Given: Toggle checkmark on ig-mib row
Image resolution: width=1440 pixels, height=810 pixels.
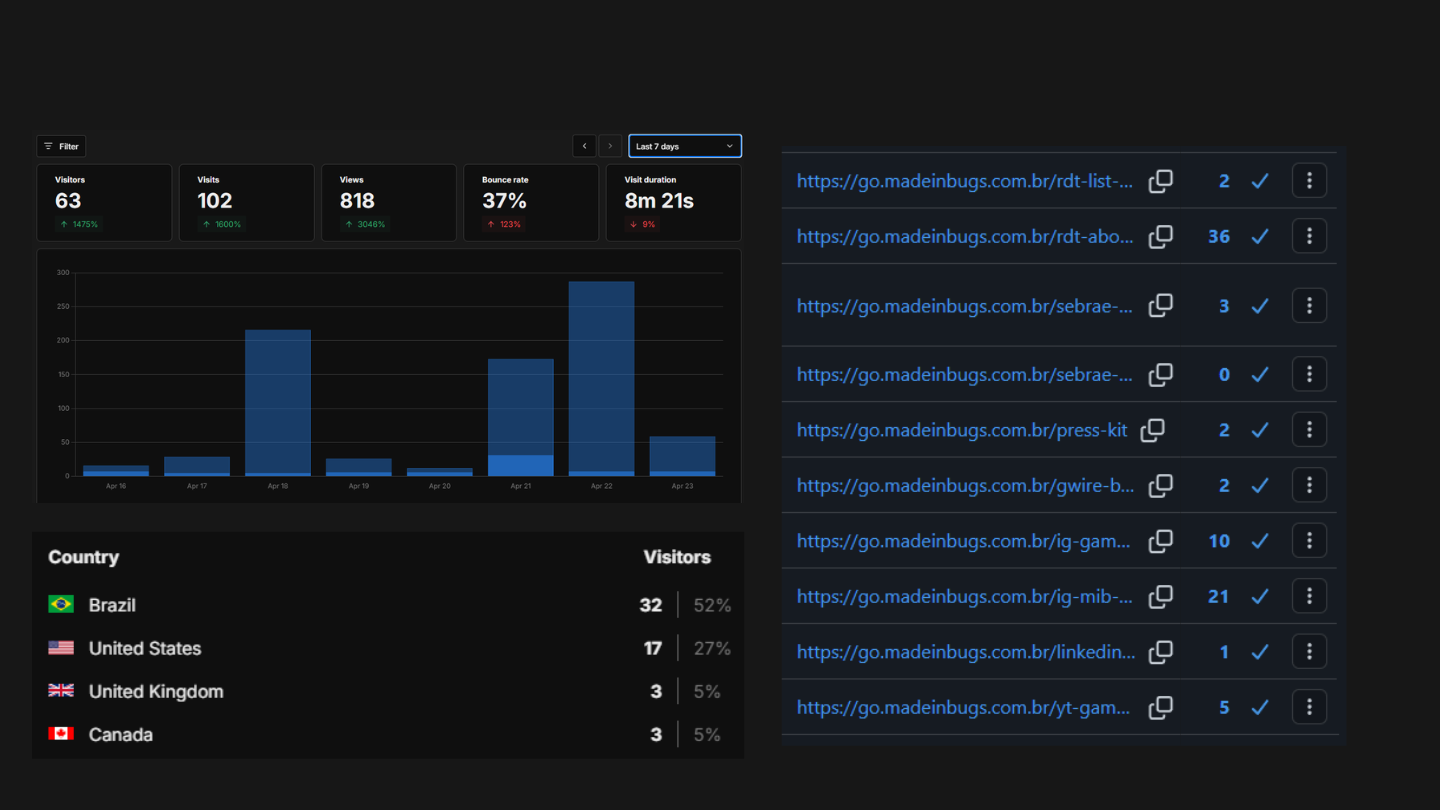Looking at the screenshot, I should (x=1260, y=597).
